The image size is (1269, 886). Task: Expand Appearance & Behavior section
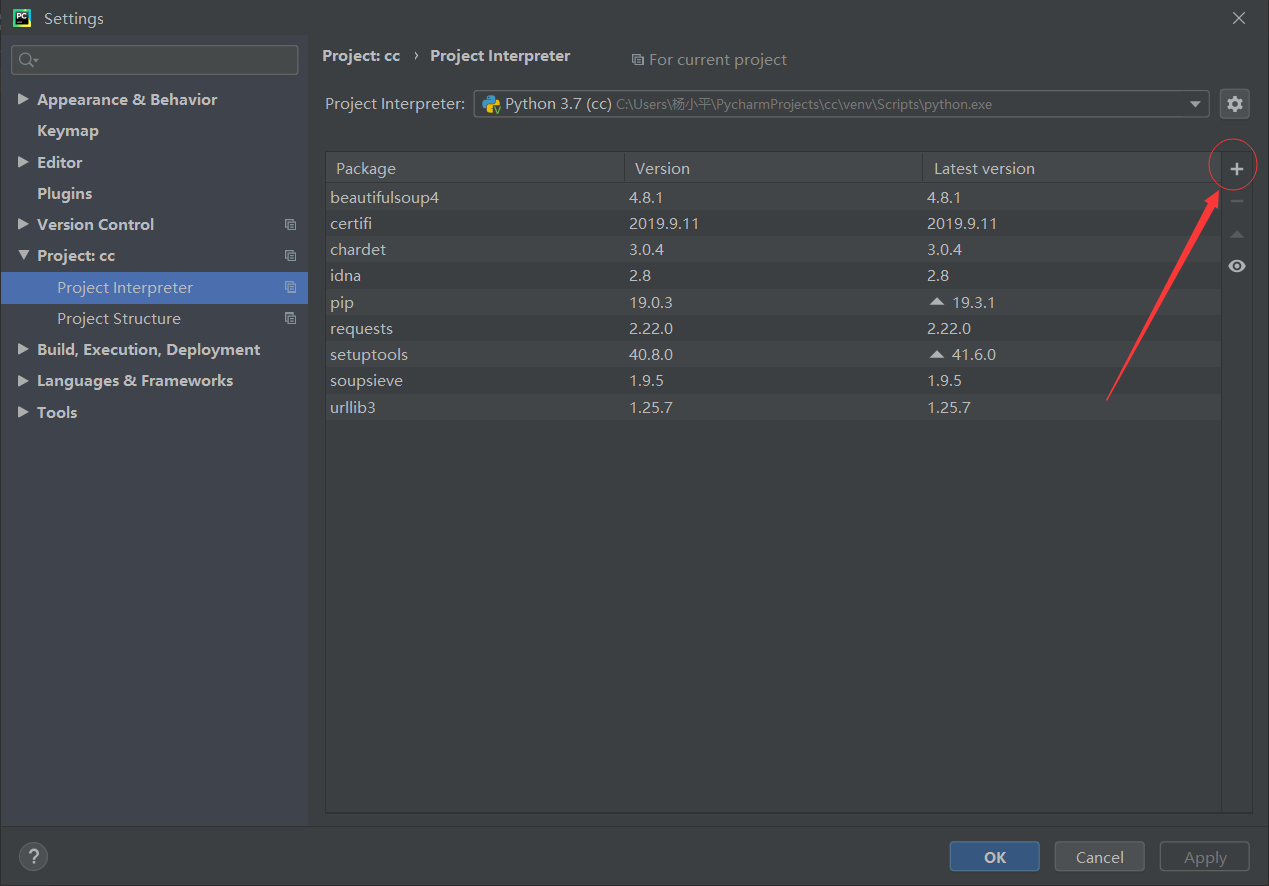[23, 99]
